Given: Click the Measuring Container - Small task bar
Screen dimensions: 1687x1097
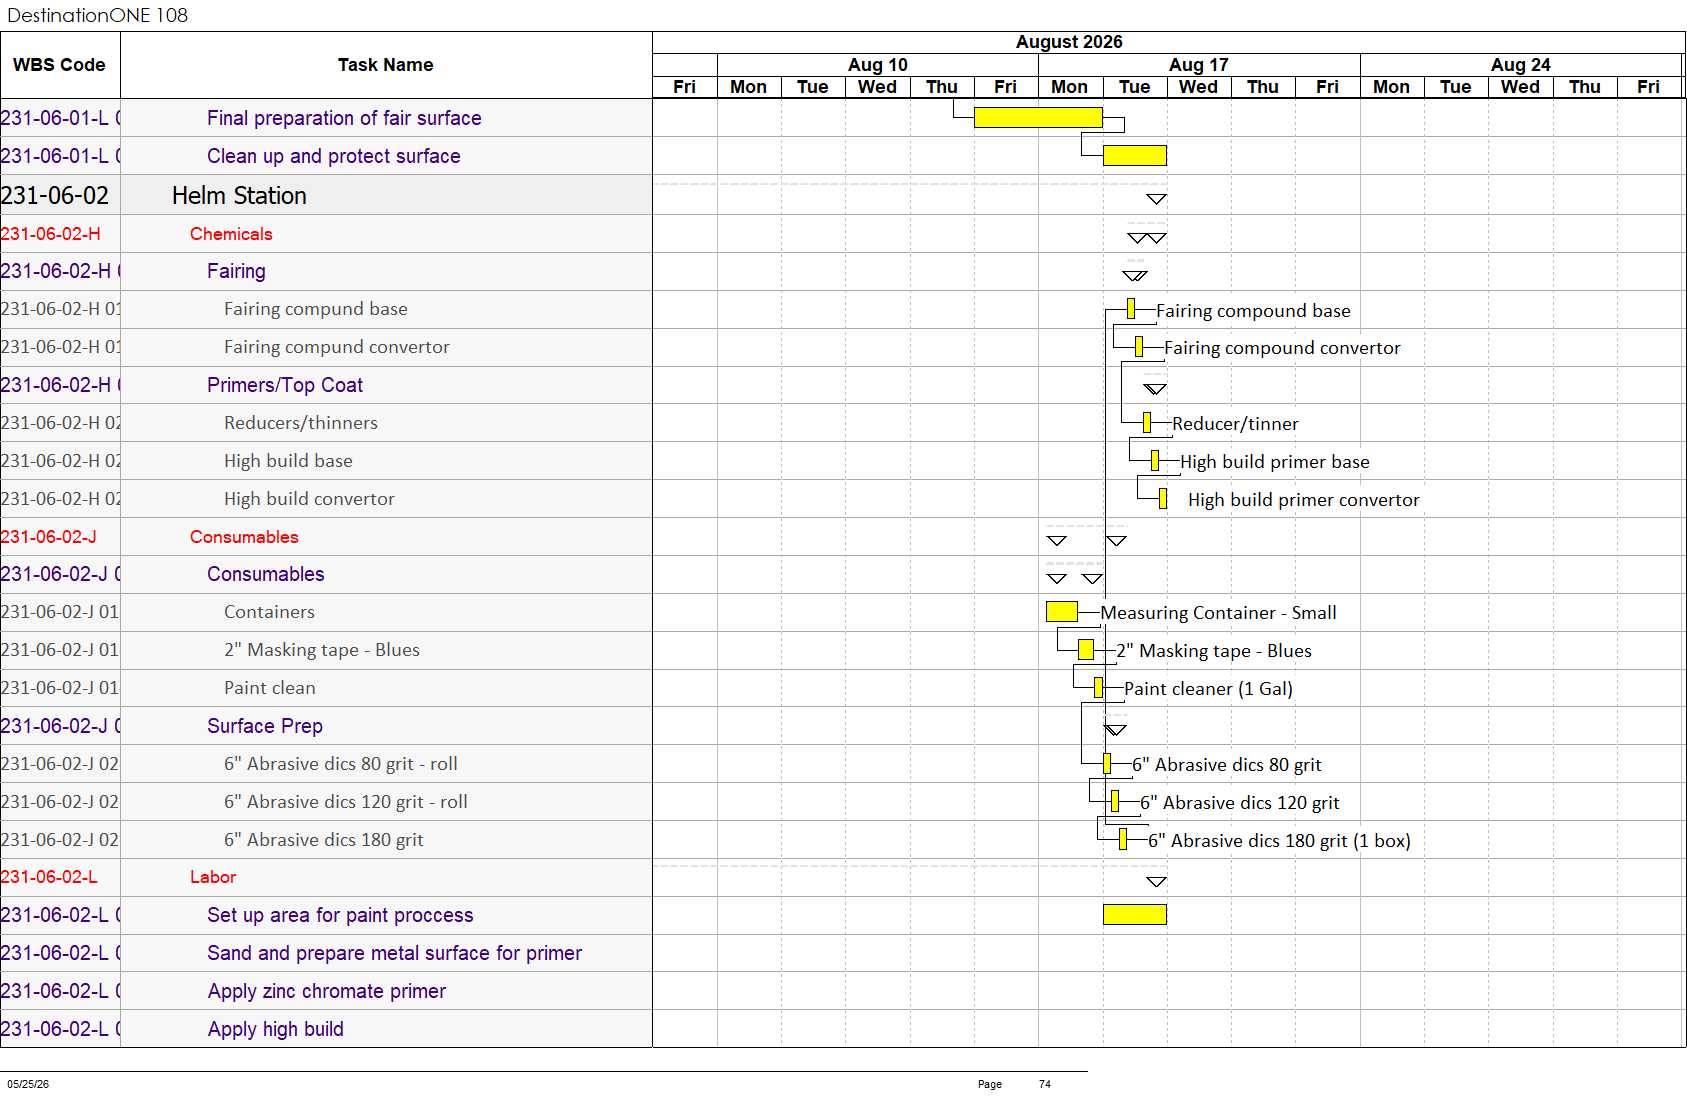Looking at the screenshot, I should tap(1061, 611).
